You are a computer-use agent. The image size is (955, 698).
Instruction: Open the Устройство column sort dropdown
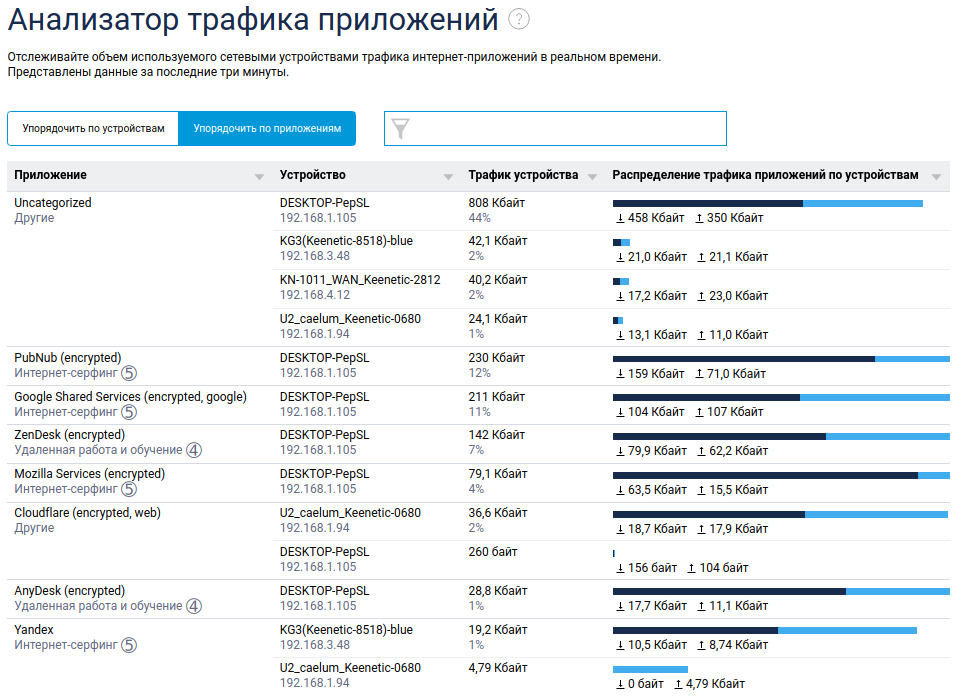pyautogui.click(x=448, y=176)
